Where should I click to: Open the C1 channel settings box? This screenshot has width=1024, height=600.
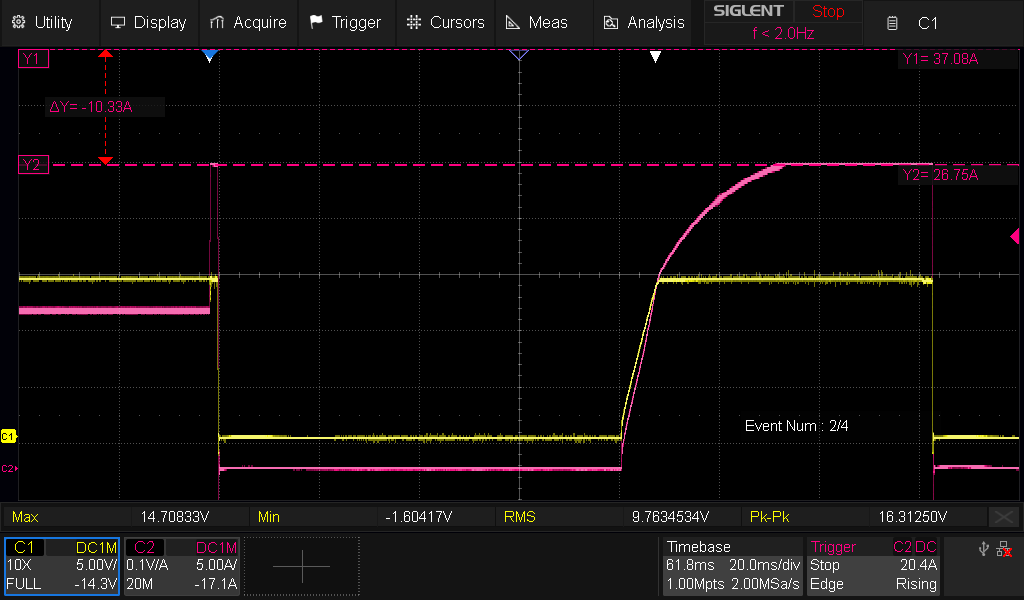62,566
